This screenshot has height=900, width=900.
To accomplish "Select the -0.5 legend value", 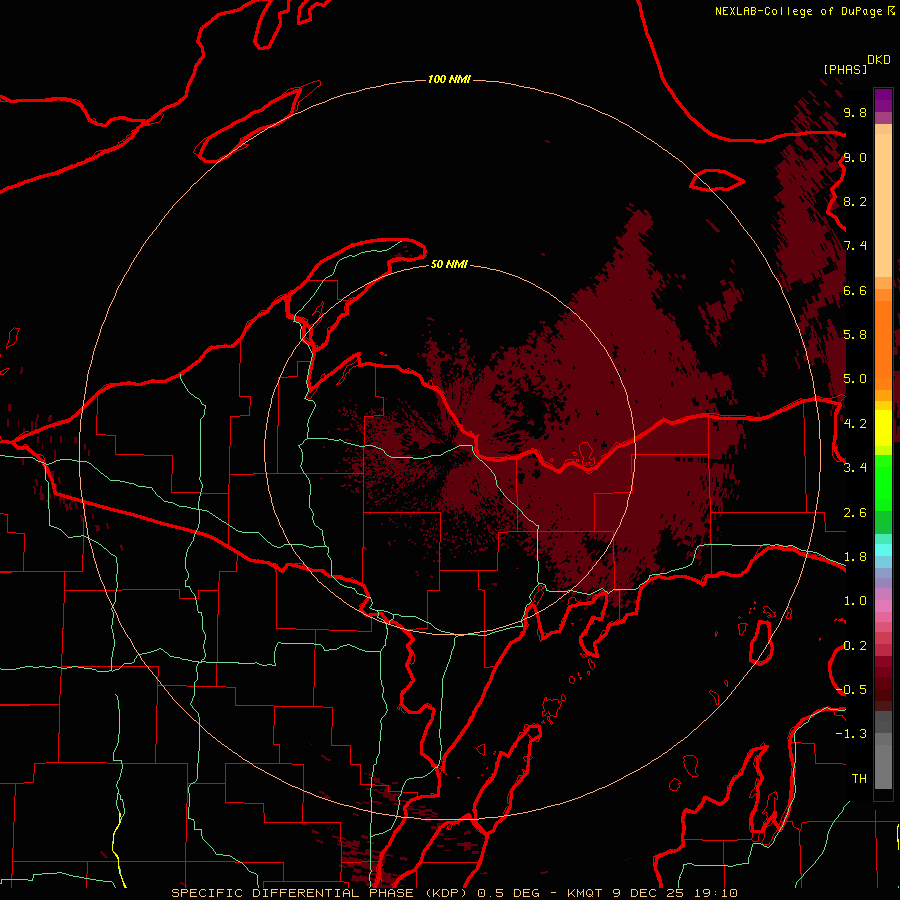I will (x=851, y=689).
